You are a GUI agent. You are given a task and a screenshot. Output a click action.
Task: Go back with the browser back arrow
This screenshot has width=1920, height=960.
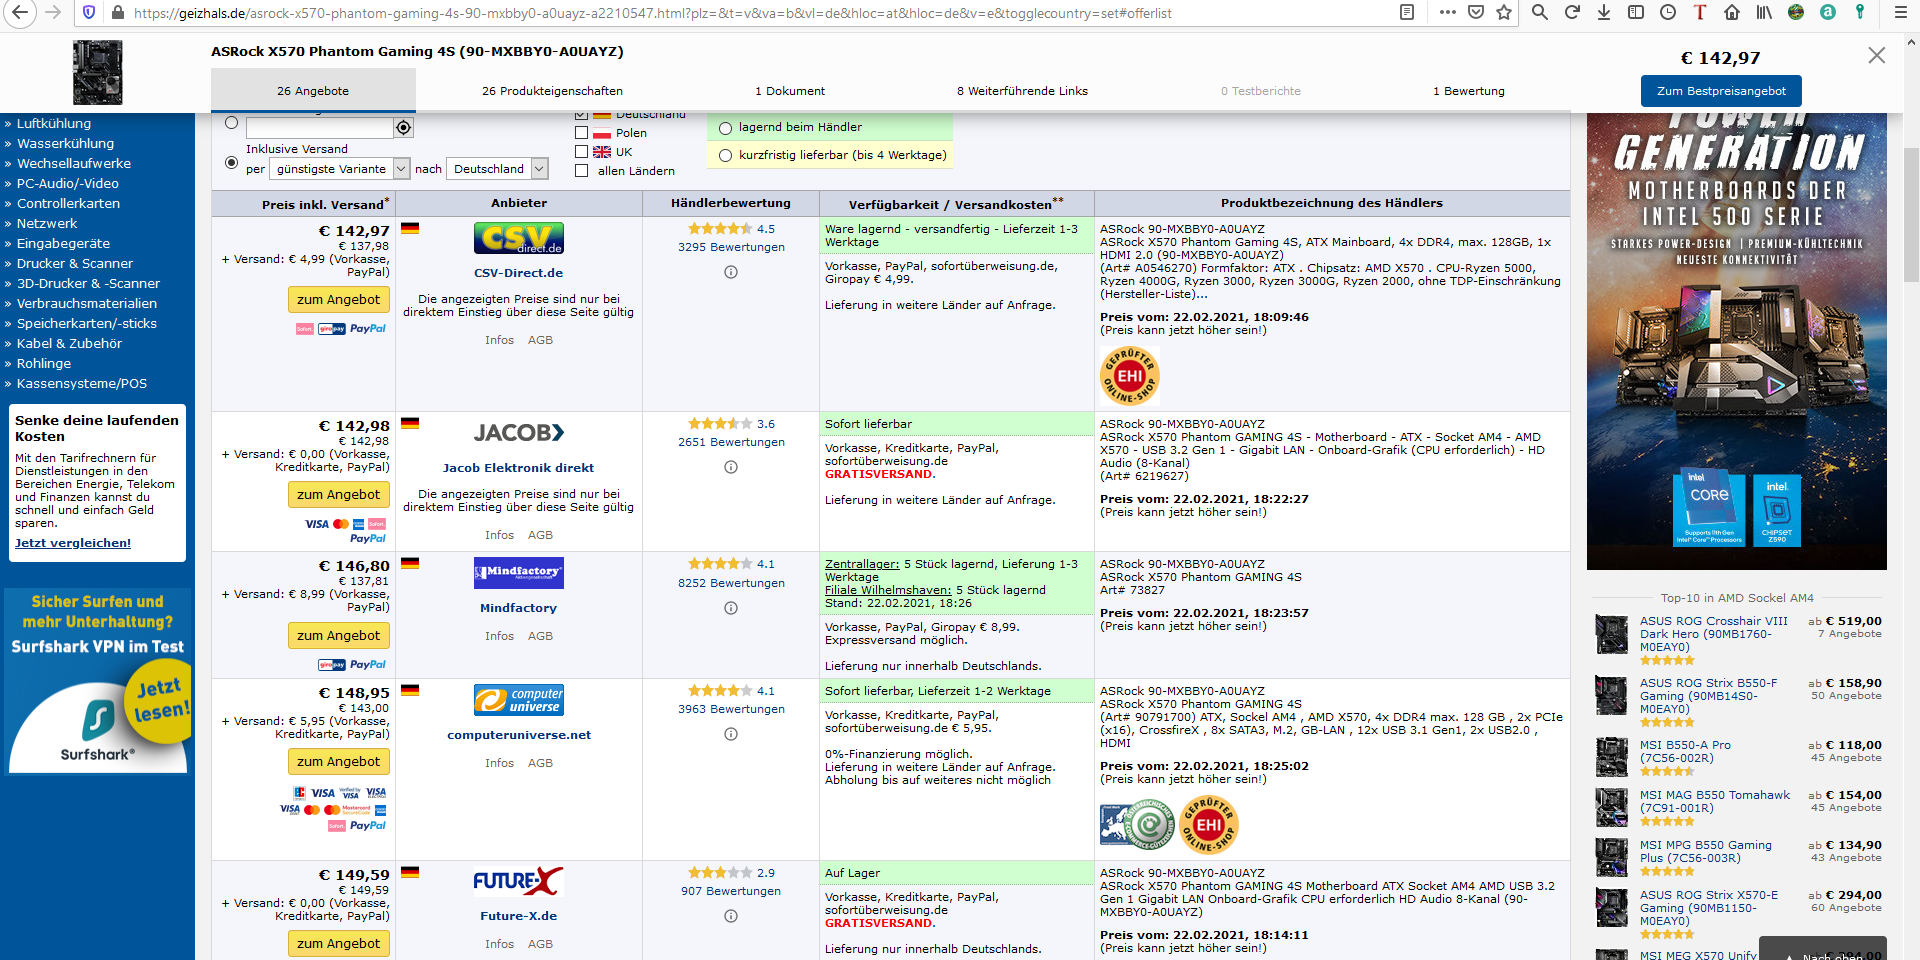(20, 13)
